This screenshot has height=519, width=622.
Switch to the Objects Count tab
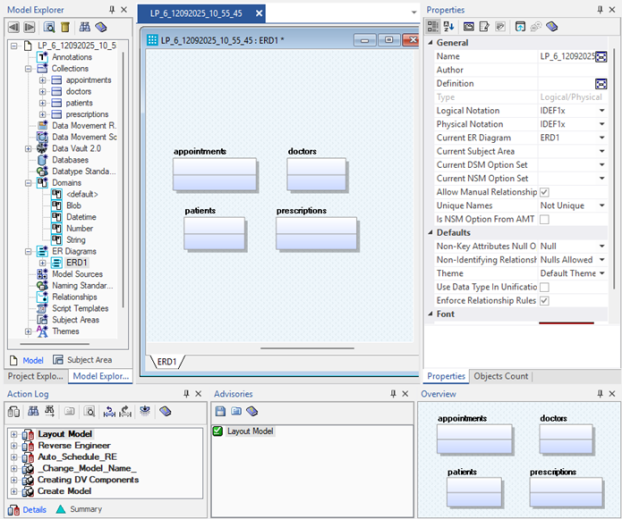(x=500, y=376)
